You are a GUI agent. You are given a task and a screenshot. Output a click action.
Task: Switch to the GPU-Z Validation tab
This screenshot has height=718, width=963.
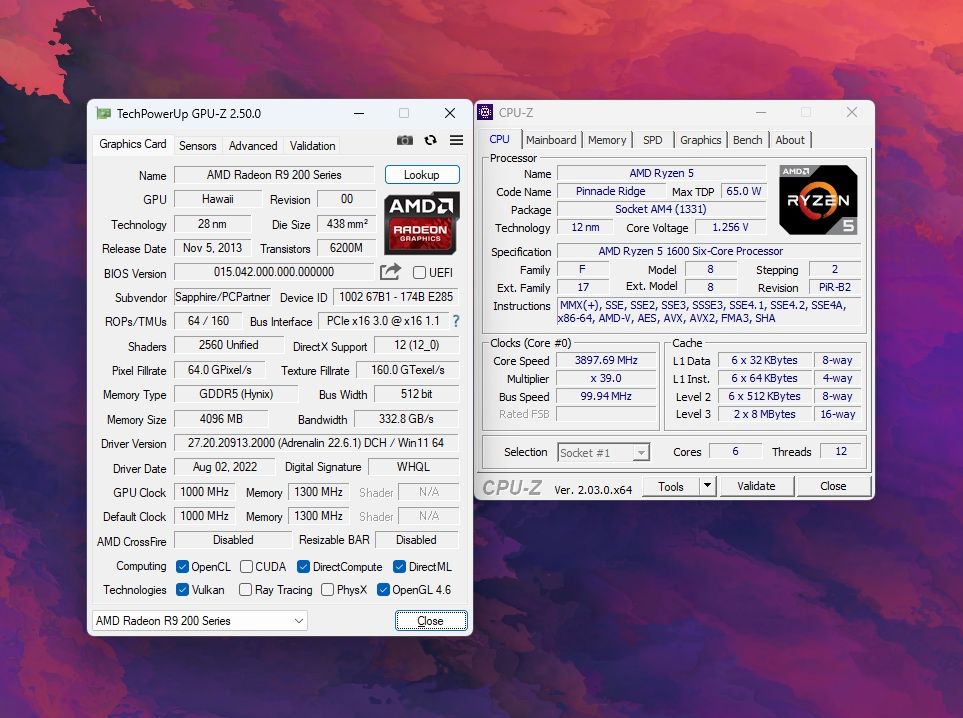313,146
